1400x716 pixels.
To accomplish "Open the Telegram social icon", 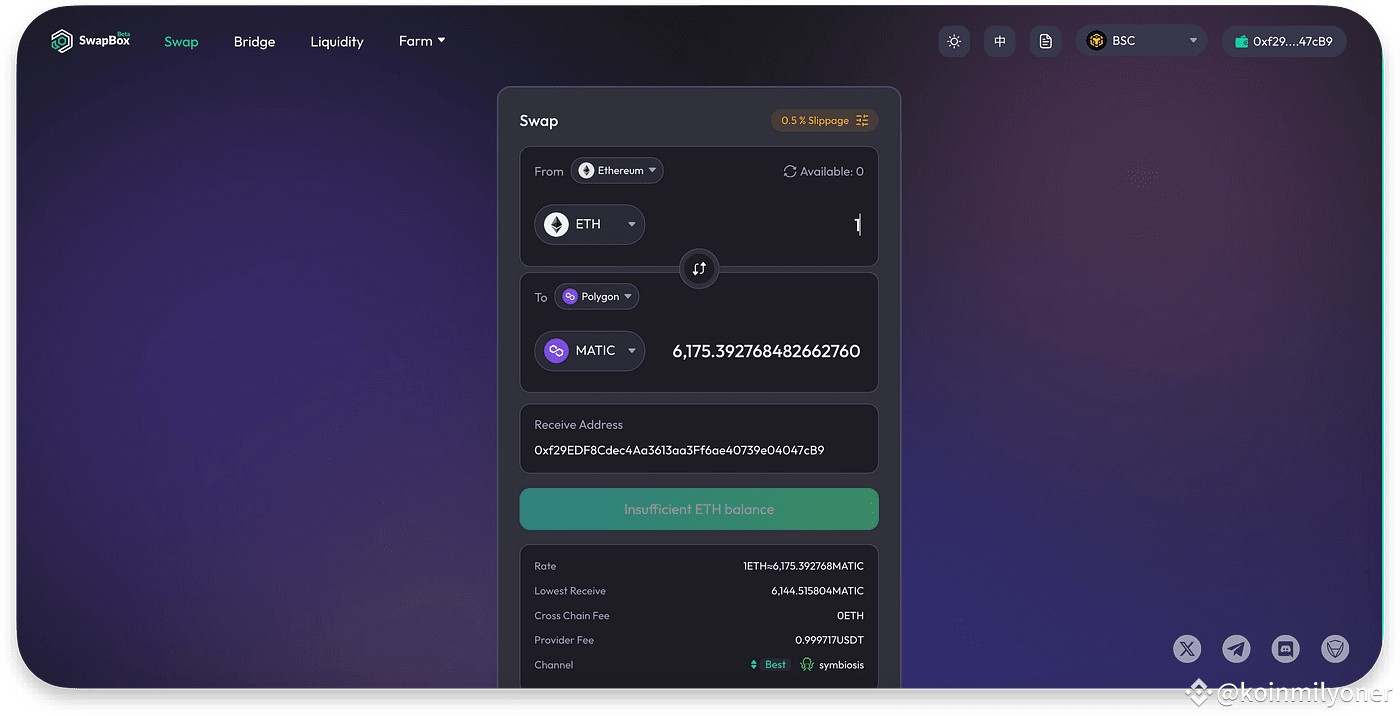I will (x=1237, y=649).
